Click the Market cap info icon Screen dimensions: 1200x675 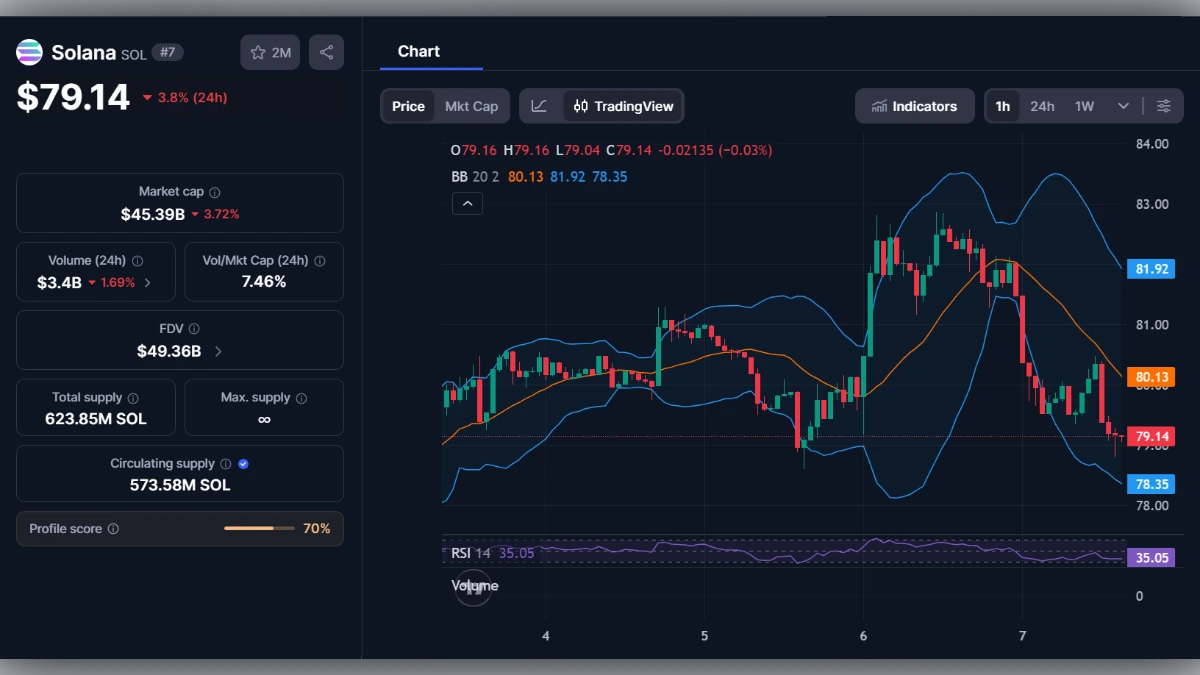pyautogui.click(x=214, y=192)
